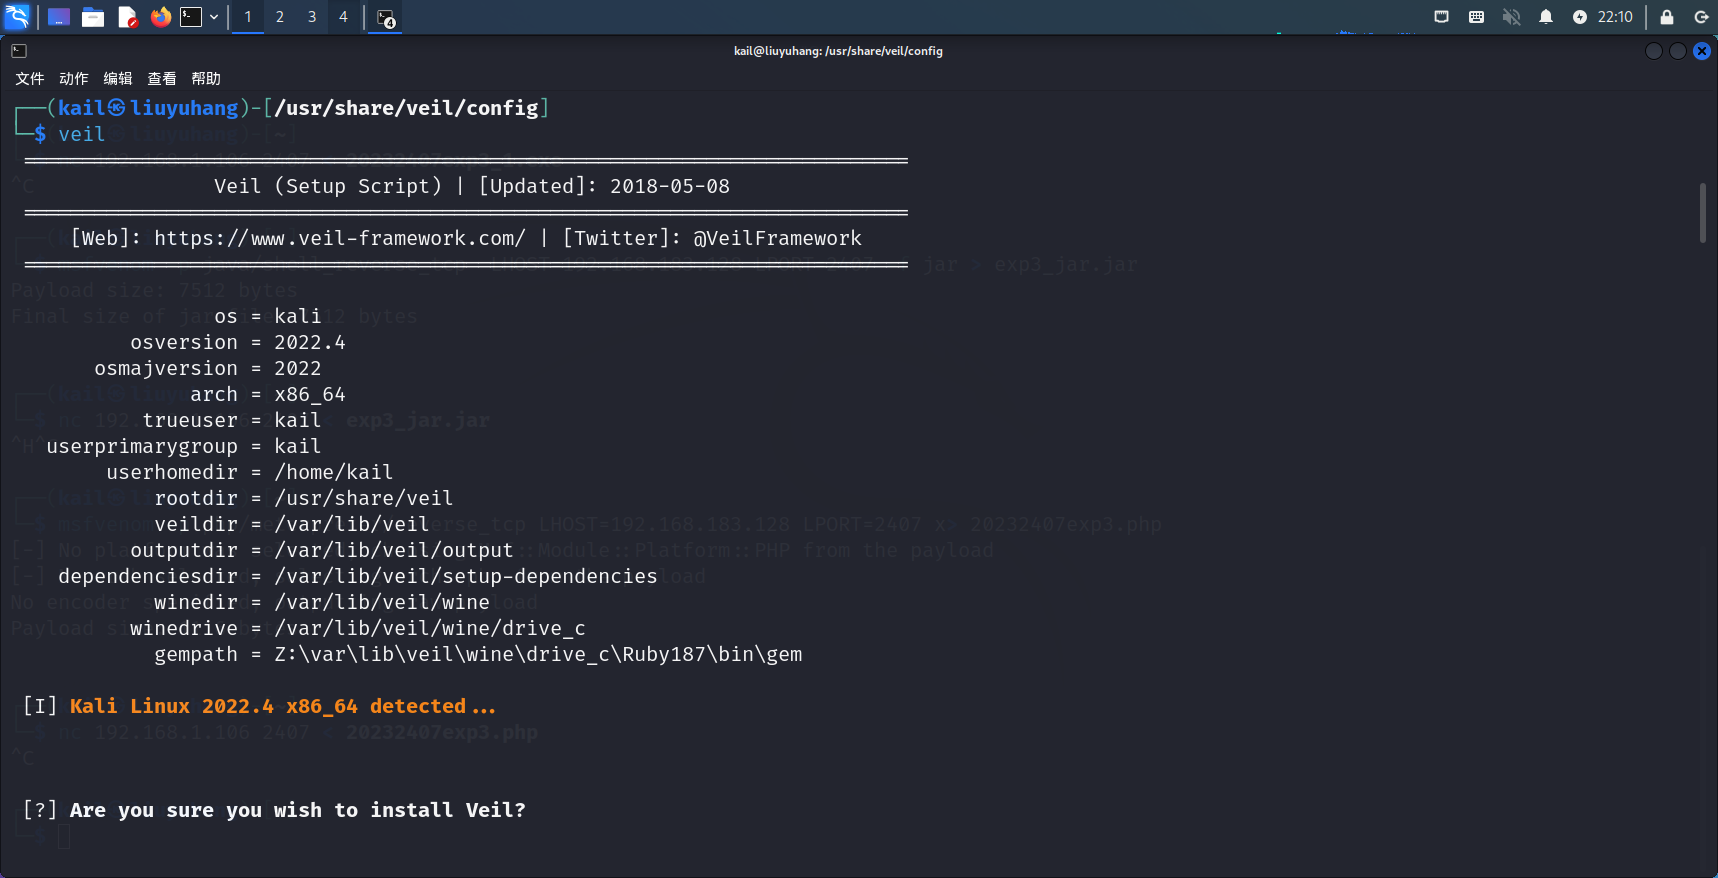Click the wired network status icon
Viewport: 1718px width, 878px height.
1441,17
